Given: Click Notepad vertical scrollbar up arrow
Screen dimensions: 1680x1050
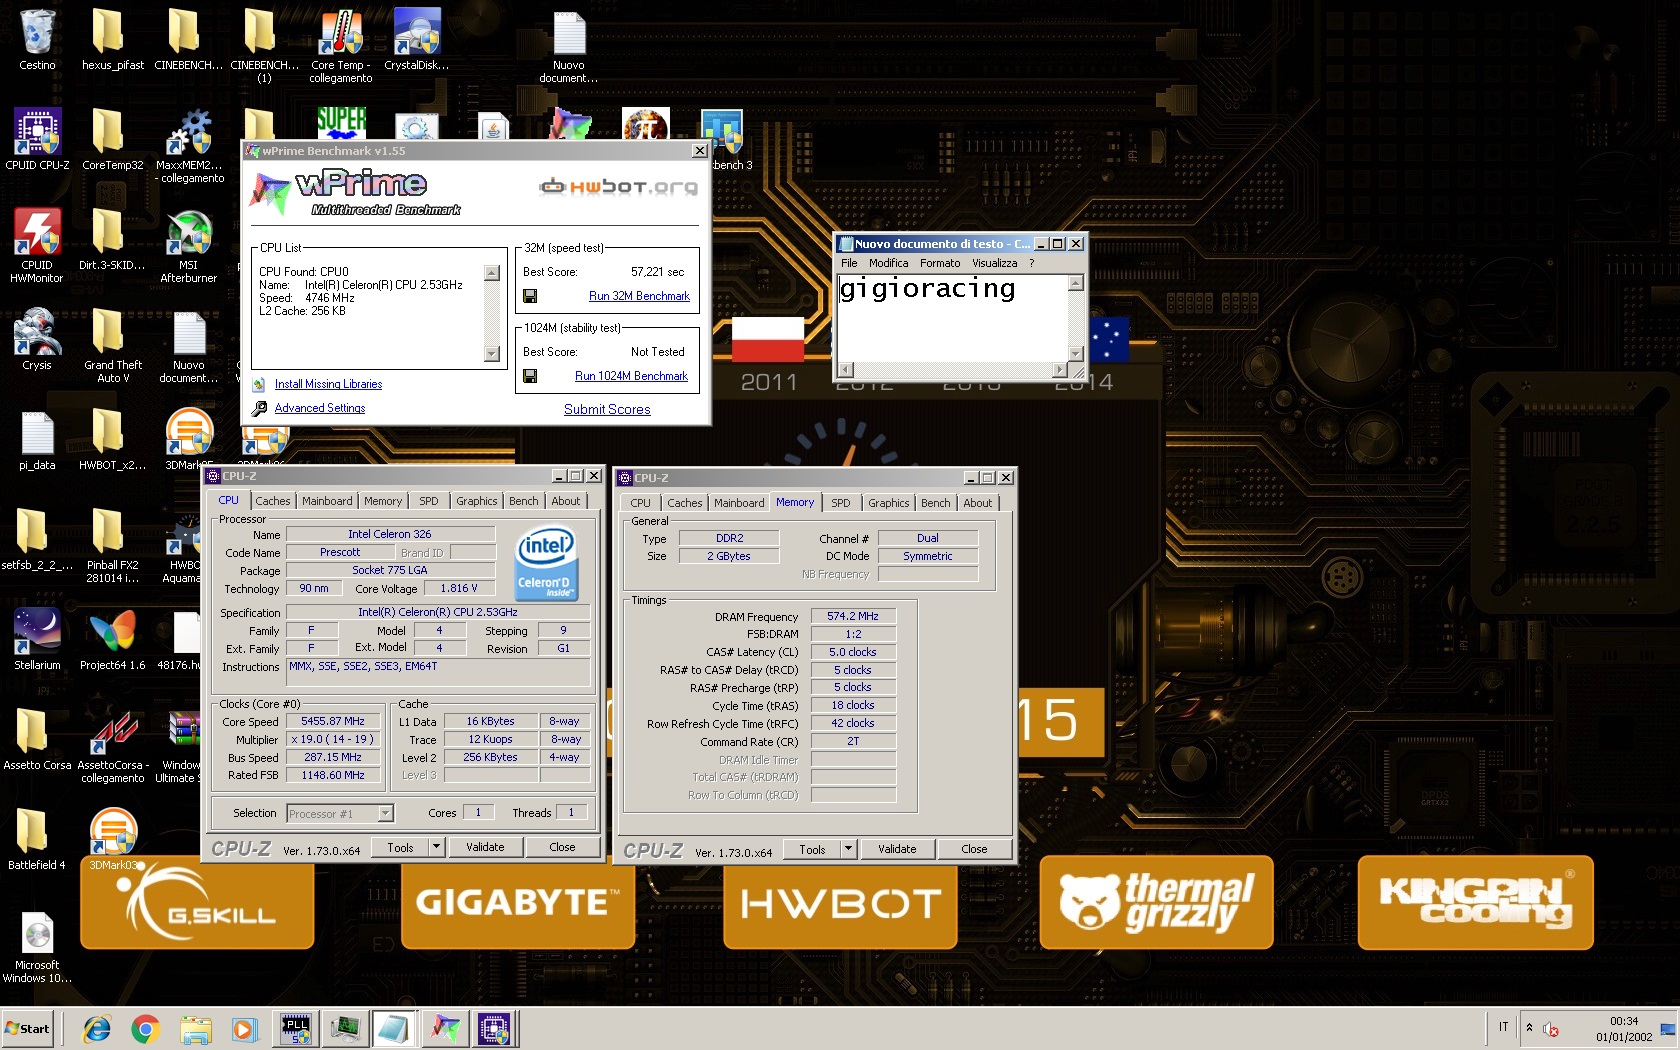Looking at the screenshot, I should click(x=1076, y=283).
